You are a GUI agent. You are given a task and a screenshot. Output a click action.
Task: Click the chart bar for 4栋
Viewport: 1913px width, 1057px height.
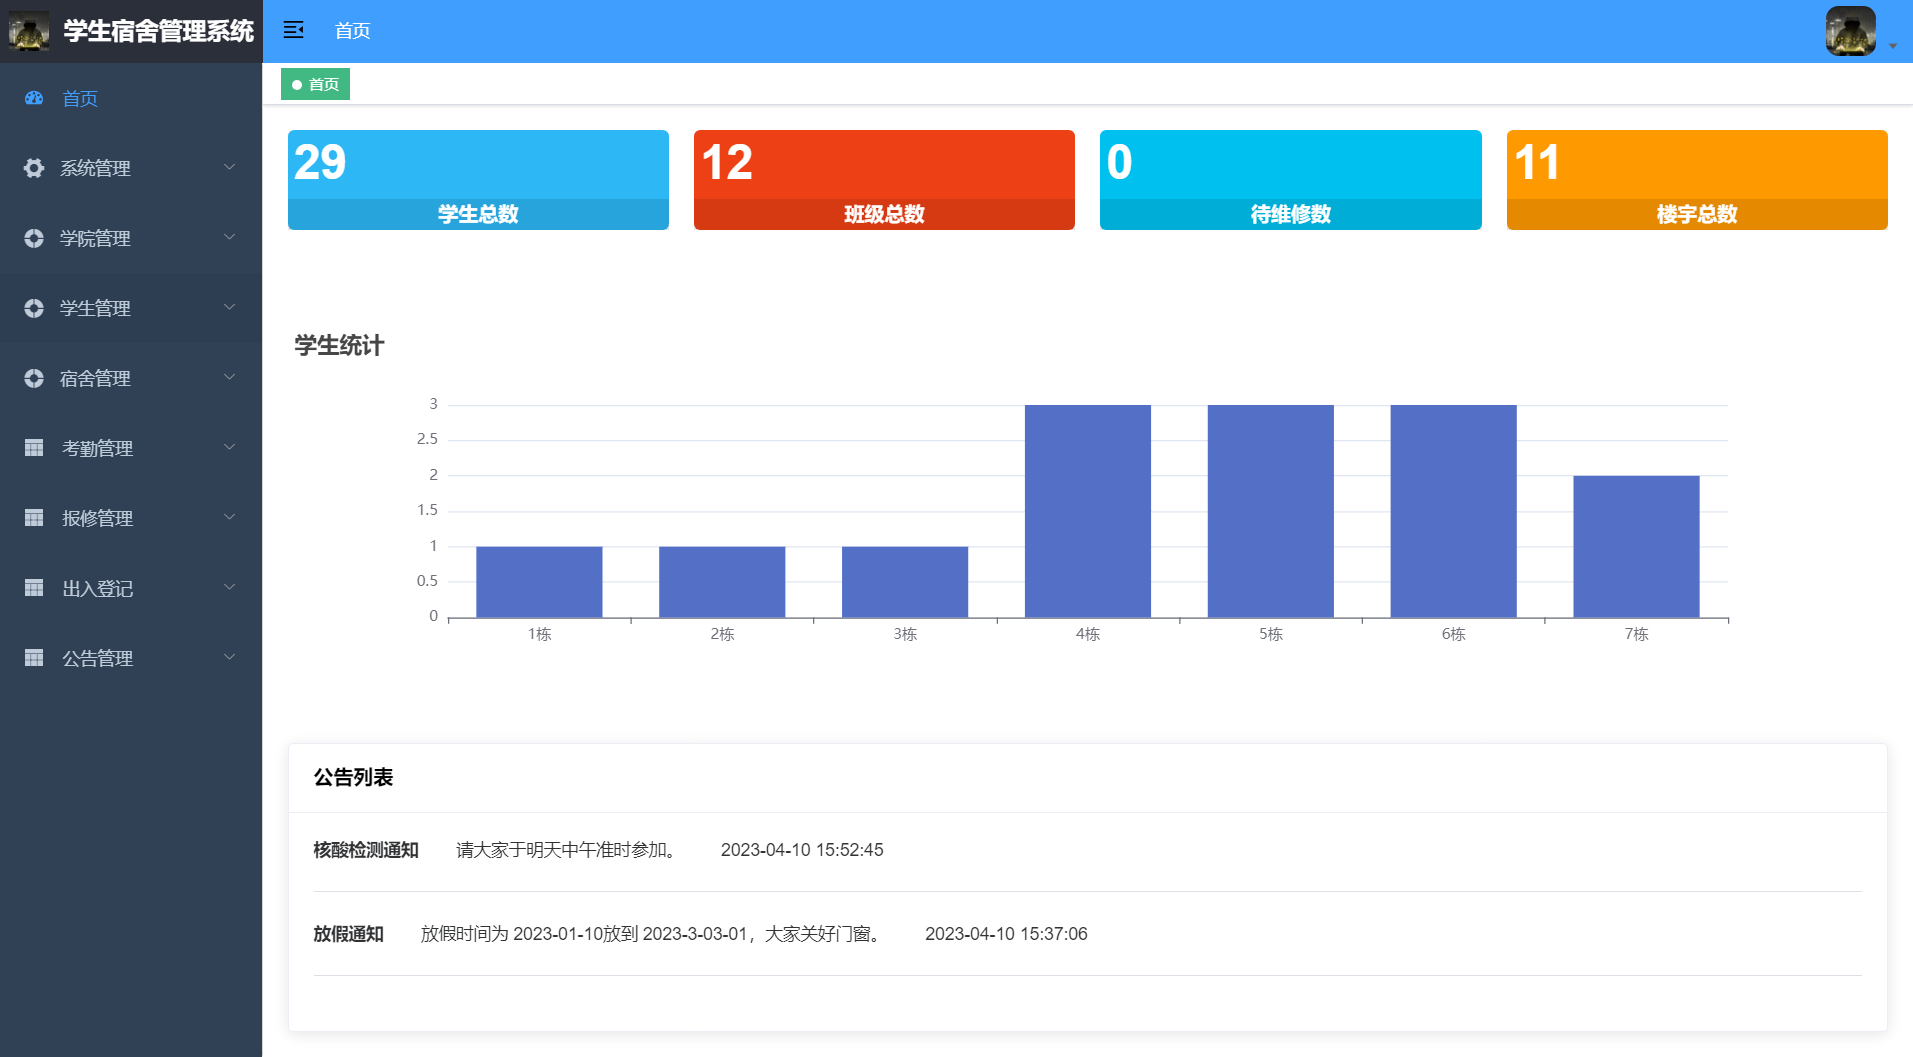[1088, 511]
